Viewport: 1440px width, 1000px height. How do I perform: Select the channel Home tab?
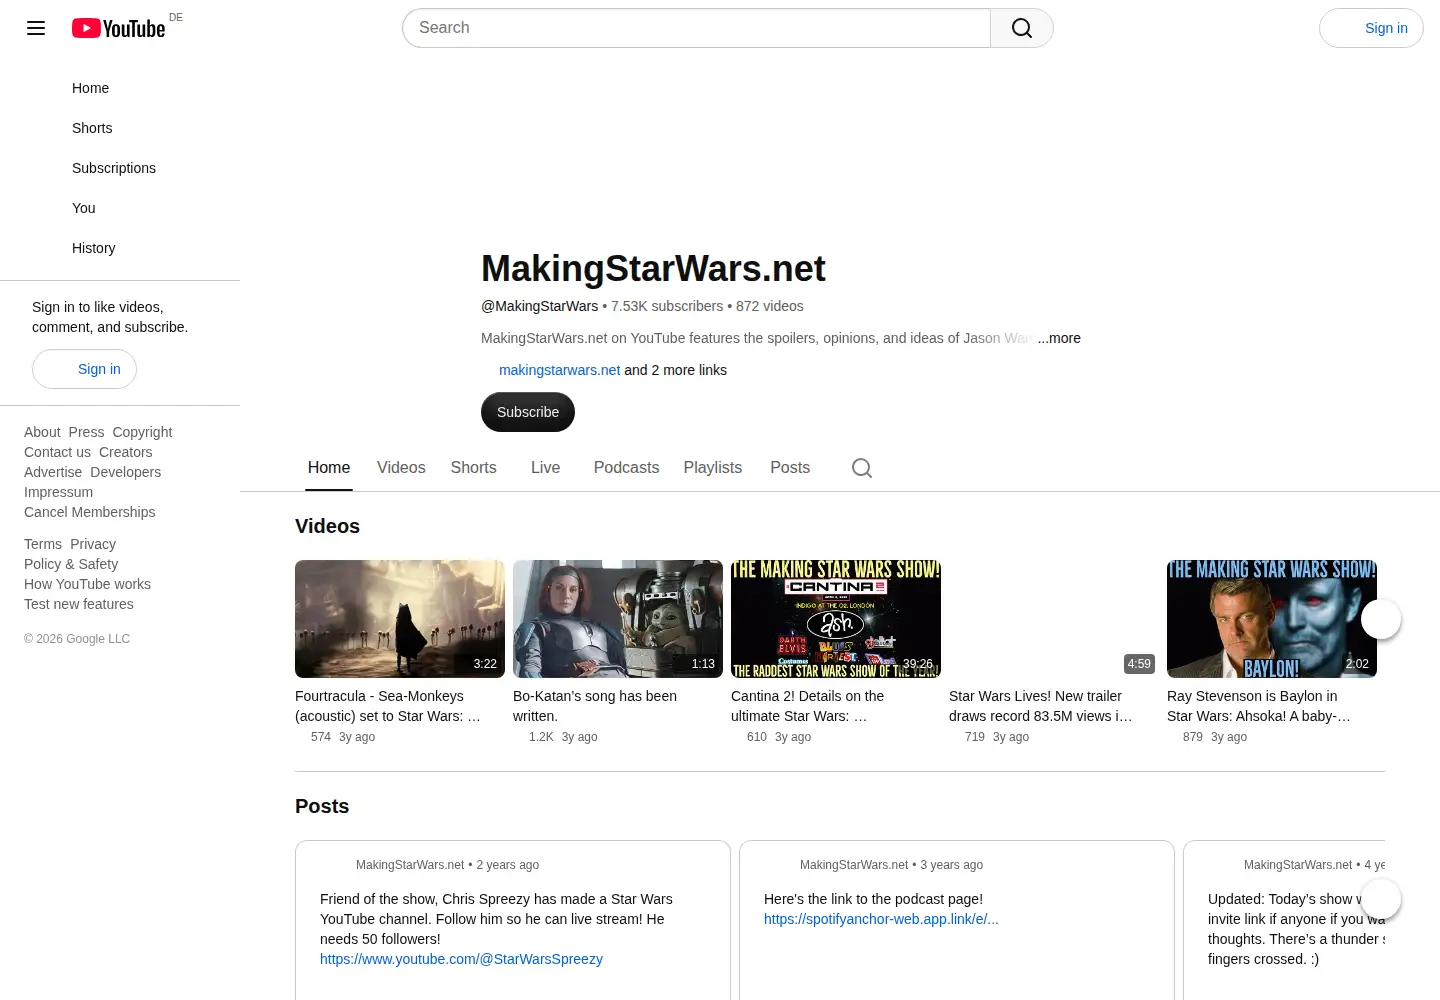click(329, 468)
